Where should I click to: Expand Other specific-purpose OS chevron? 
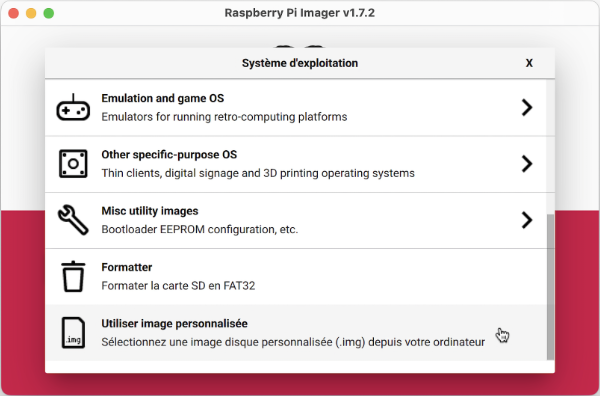pos(527,164)
